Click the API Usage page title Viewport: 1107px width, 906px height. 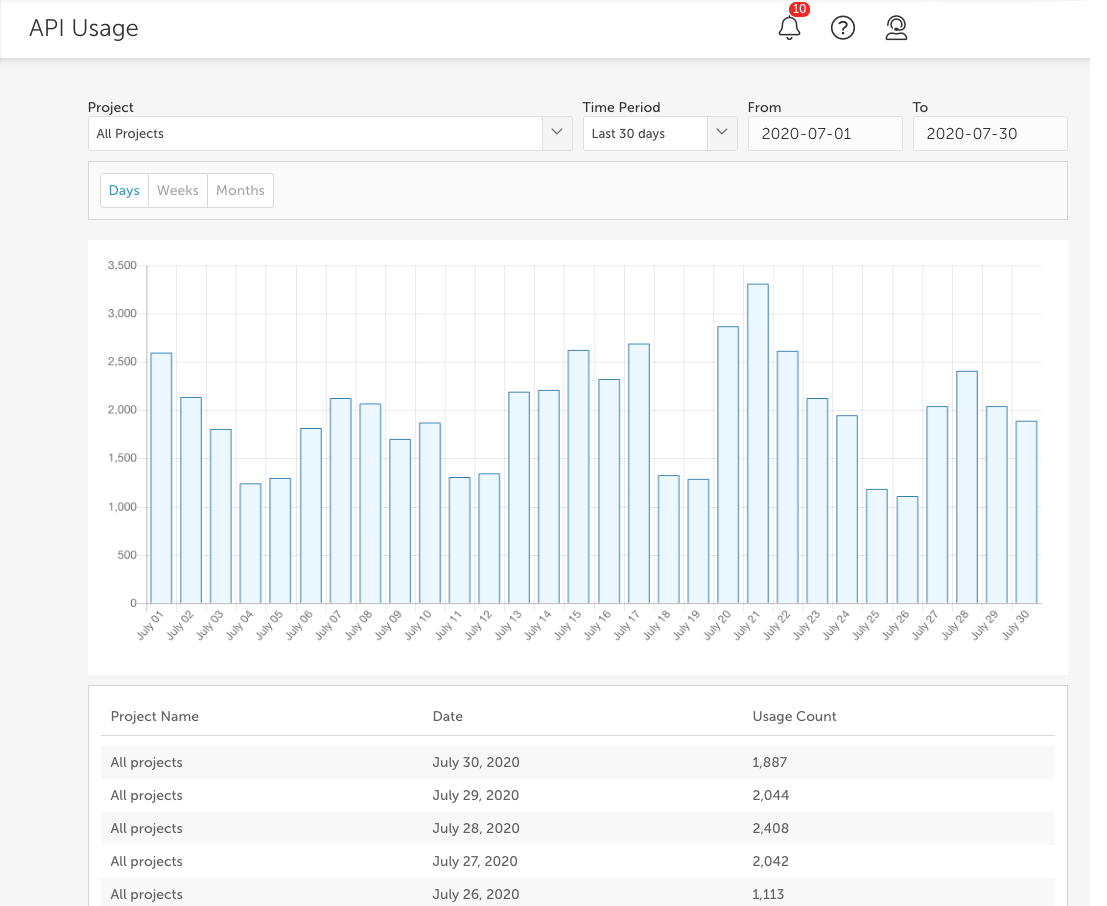(x=83, y=28)
